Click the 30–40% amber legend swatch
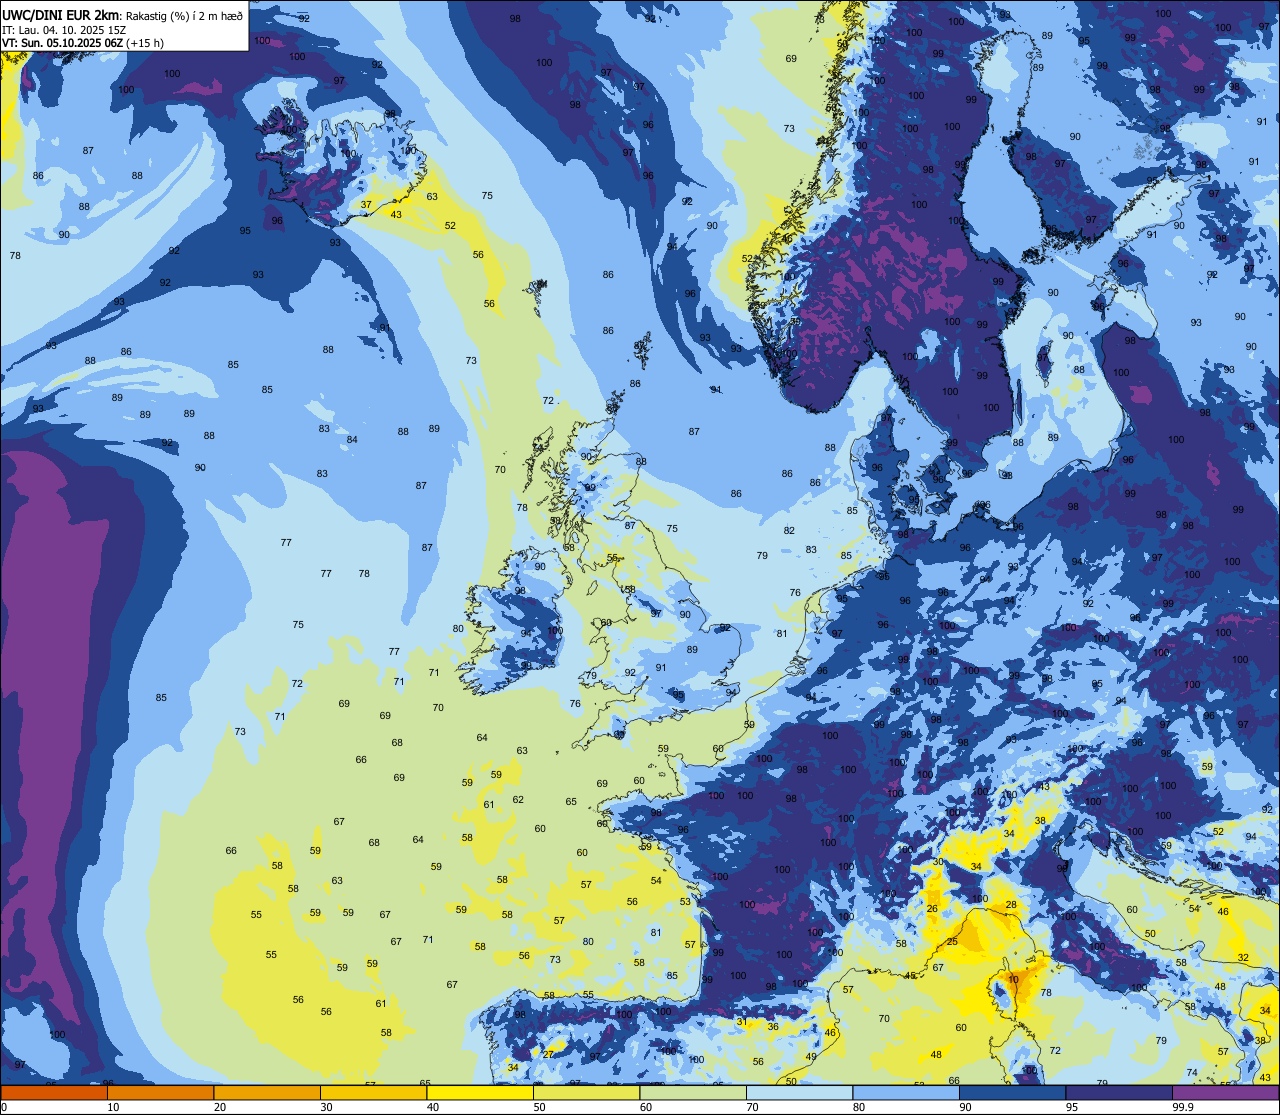Viewport: 1280px width, 1115px height. [x=373, y=1092]
